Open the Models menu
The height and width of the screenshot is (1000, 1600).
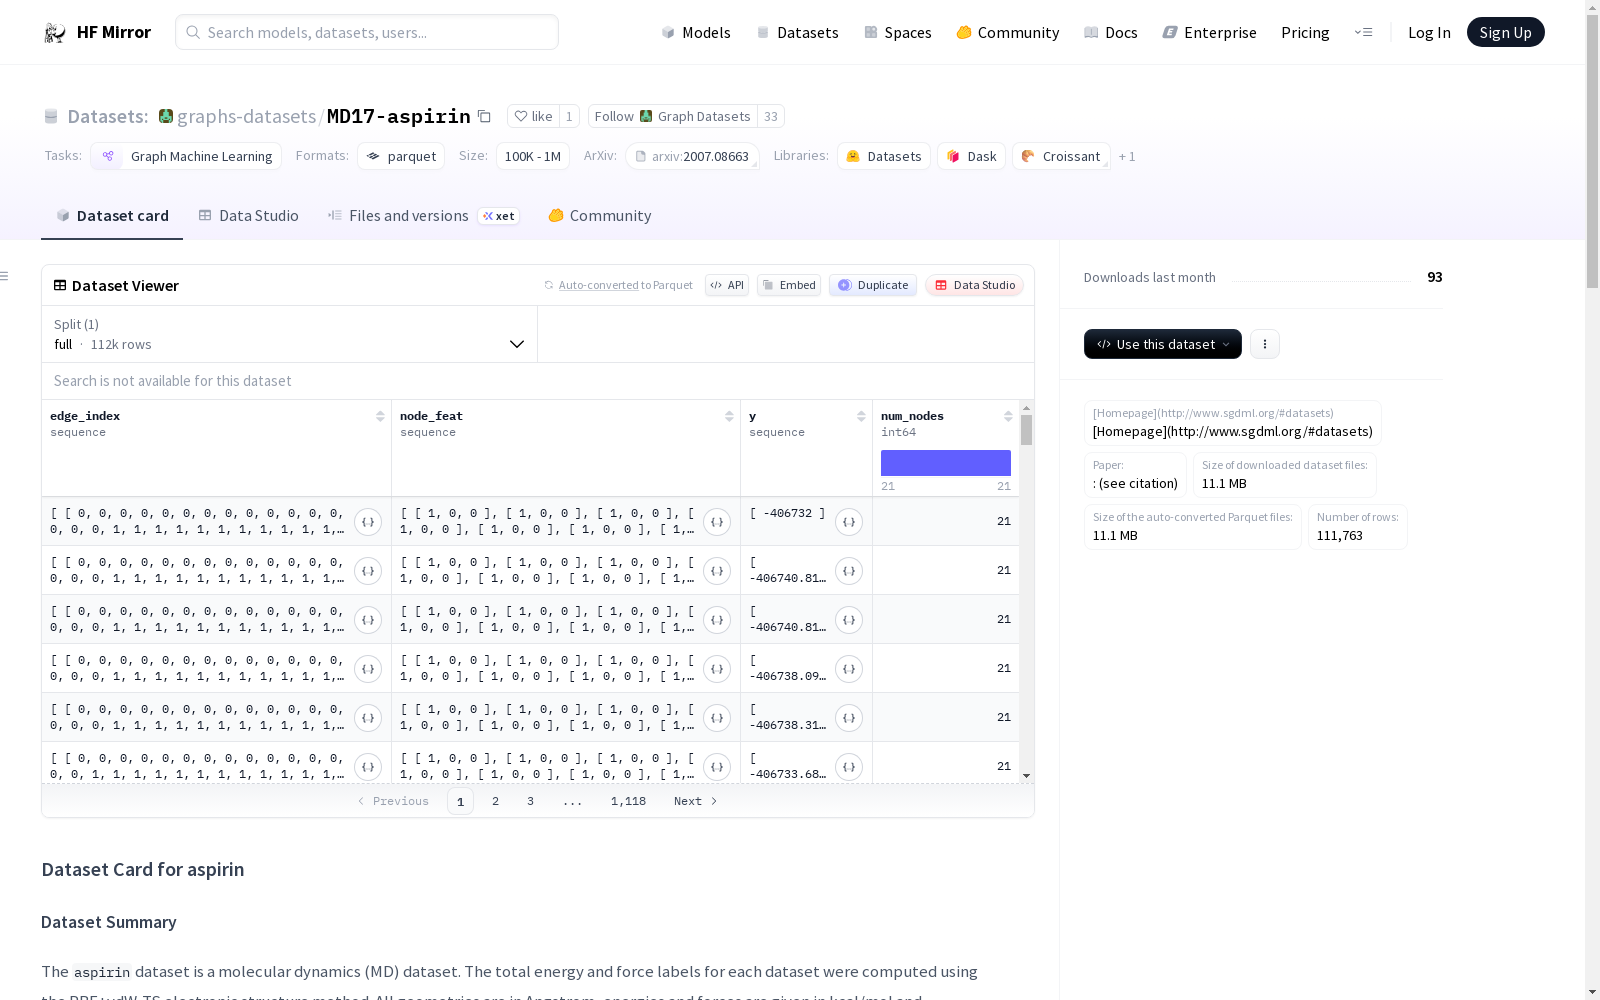pos(696,33)
